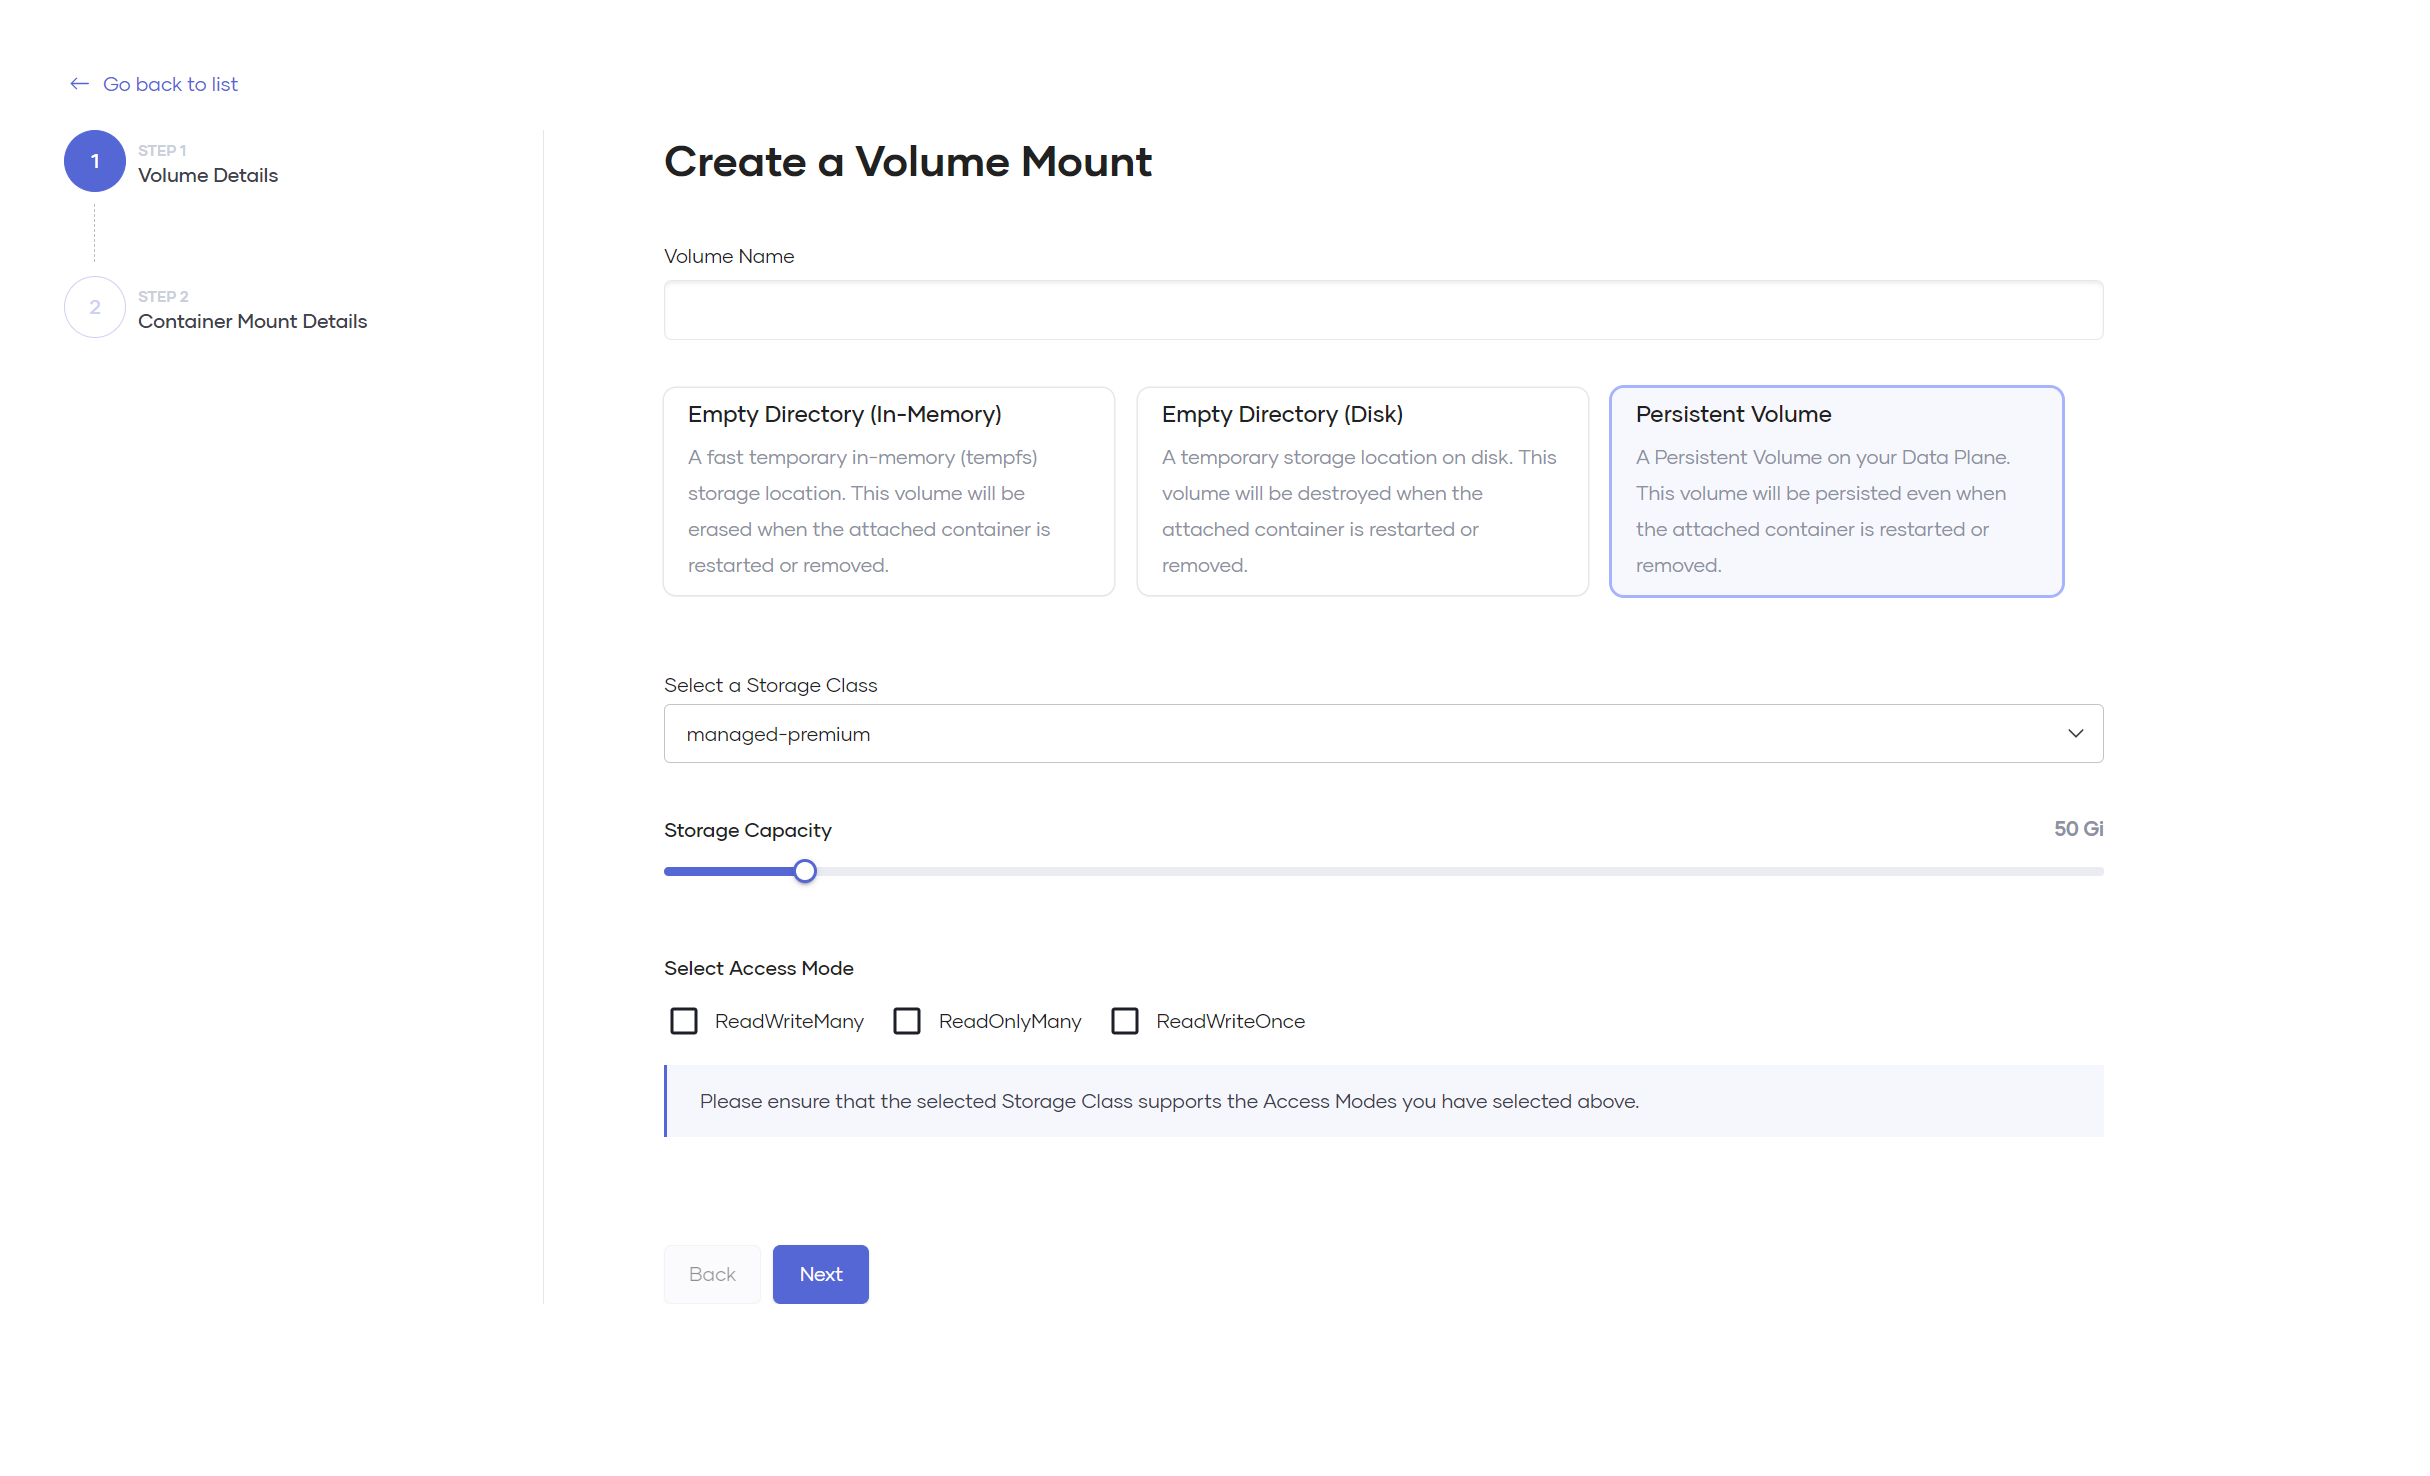Image resolution: width=2430 pixels, height=1476 pixels.
Task: Open the managed-premium storage class dropdown
Action: click(x=1382, y=734)
